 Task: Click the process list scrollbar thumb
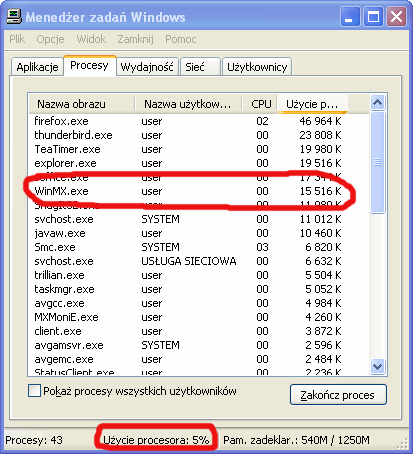coord(377,162)
